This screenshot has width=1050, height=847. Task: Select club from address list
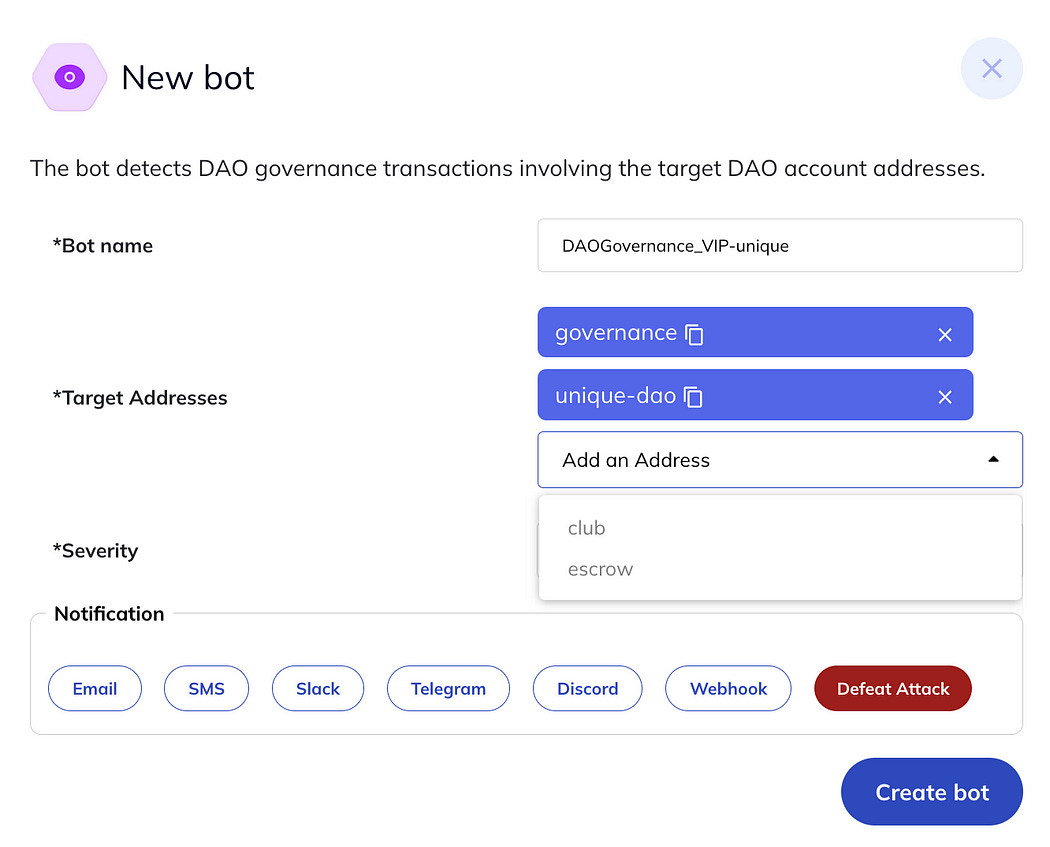pyautogui.click(x=779, y=528)
